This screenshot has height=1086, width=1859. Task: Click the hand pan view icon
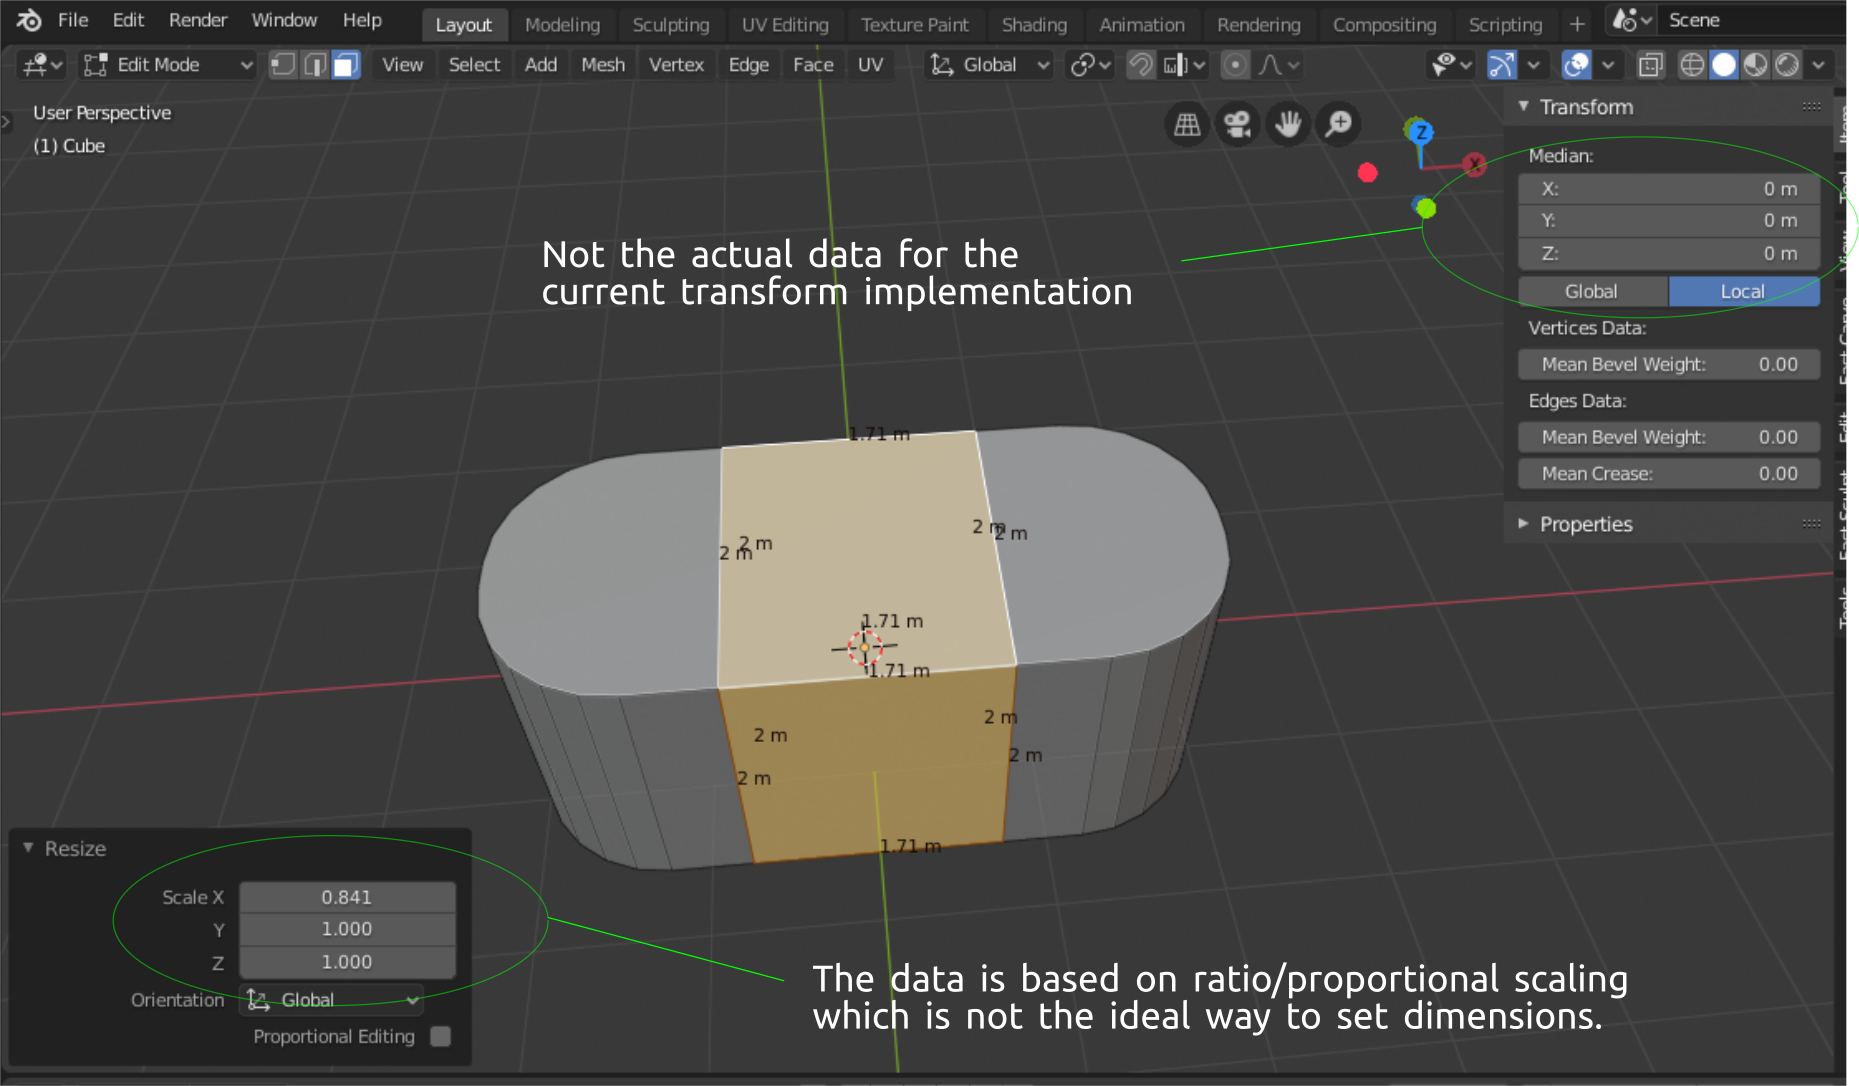click(x=1288, y=124)
